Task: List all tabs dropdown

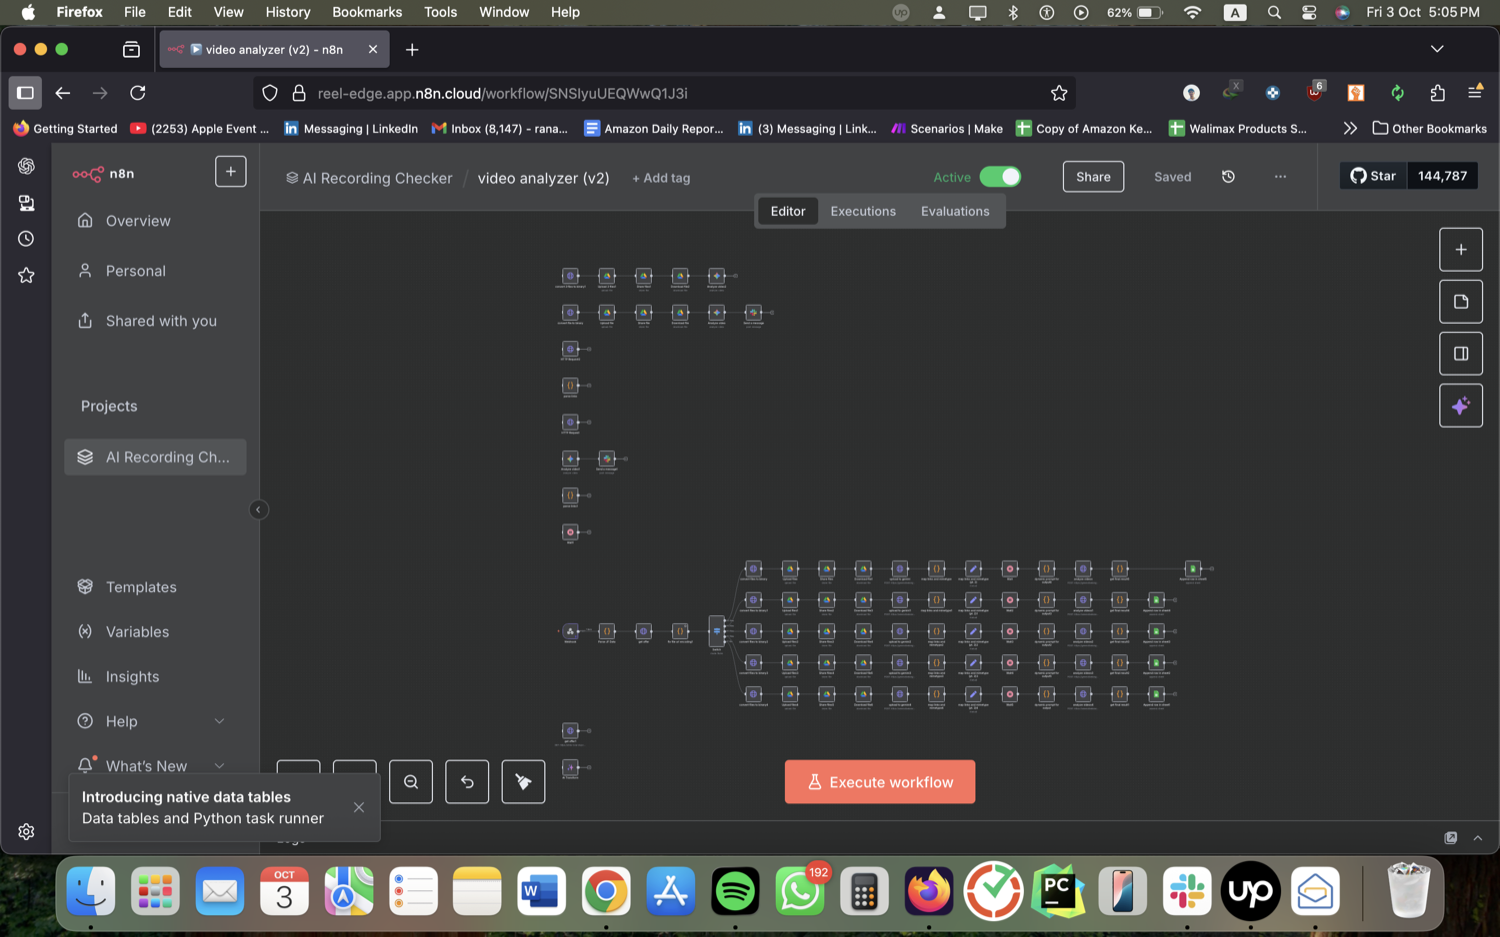Action: coord(1437,49)
